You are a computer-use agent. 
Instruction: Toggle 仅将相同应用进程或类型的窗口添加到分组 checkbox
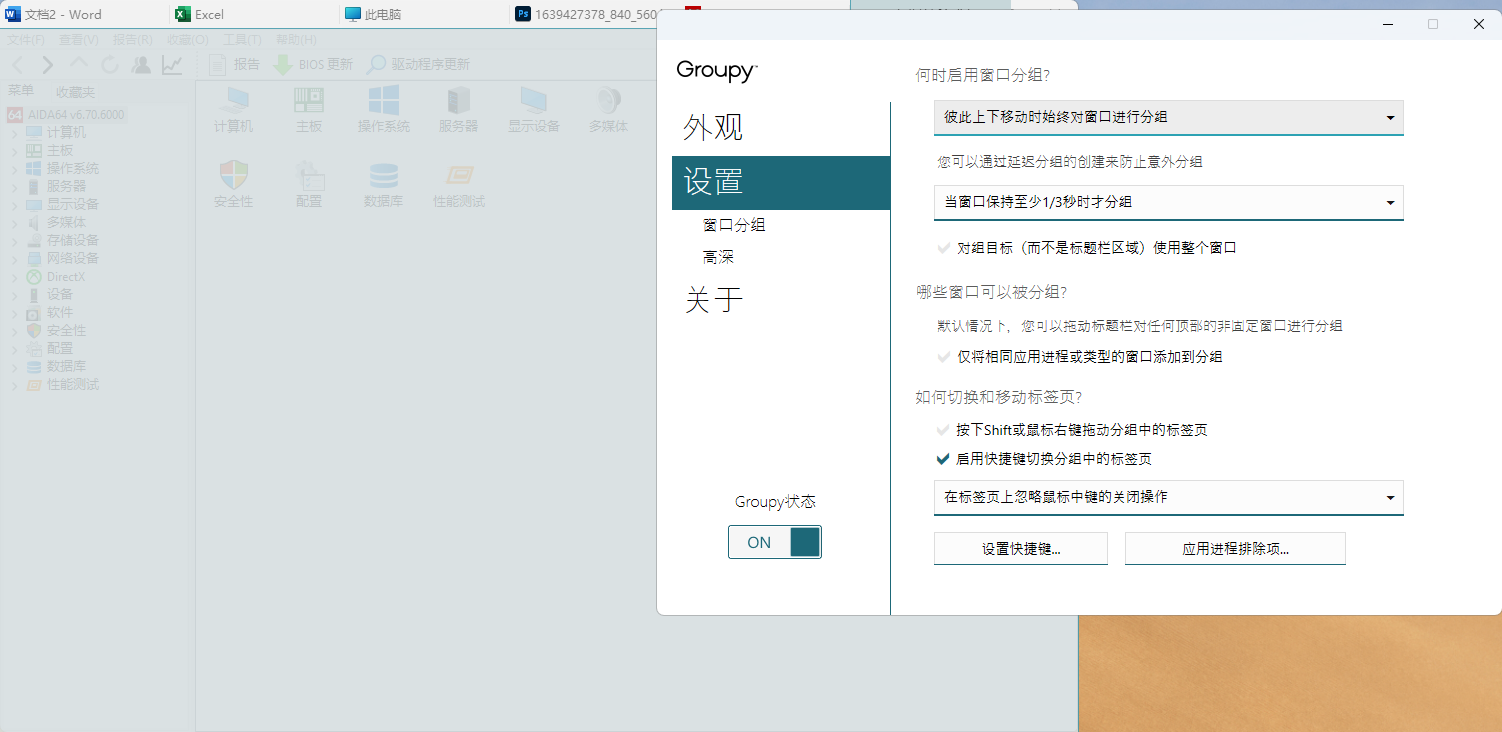[x=942, y=357]
